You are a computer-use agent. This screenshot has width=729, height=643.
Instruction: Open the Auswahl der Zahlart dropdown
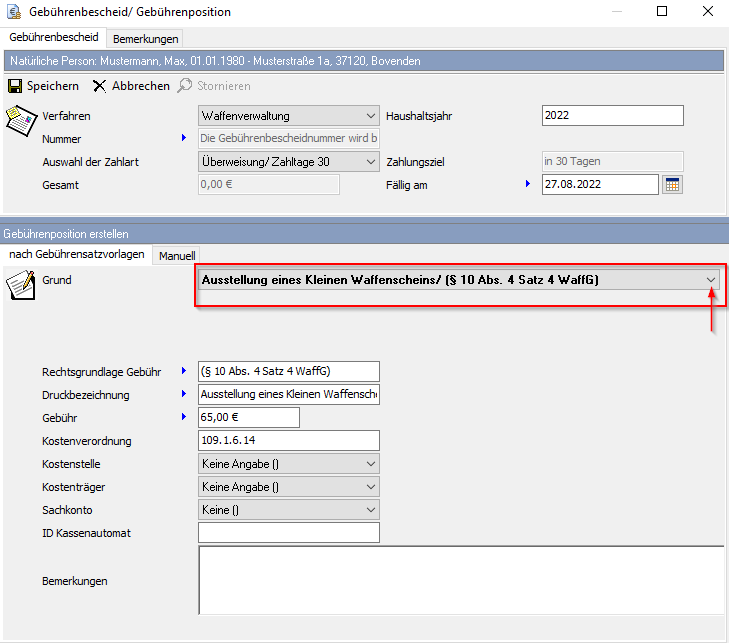[x=371, y=161]
